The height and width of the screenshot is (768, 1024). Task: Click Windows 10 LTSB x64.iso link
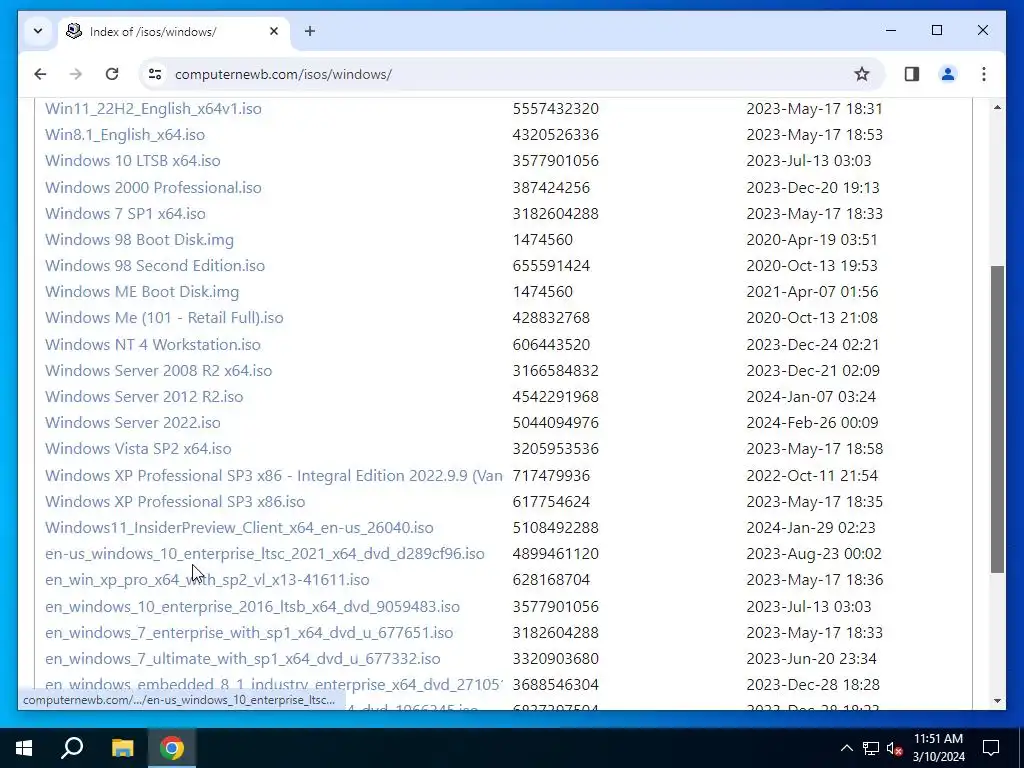133,161
